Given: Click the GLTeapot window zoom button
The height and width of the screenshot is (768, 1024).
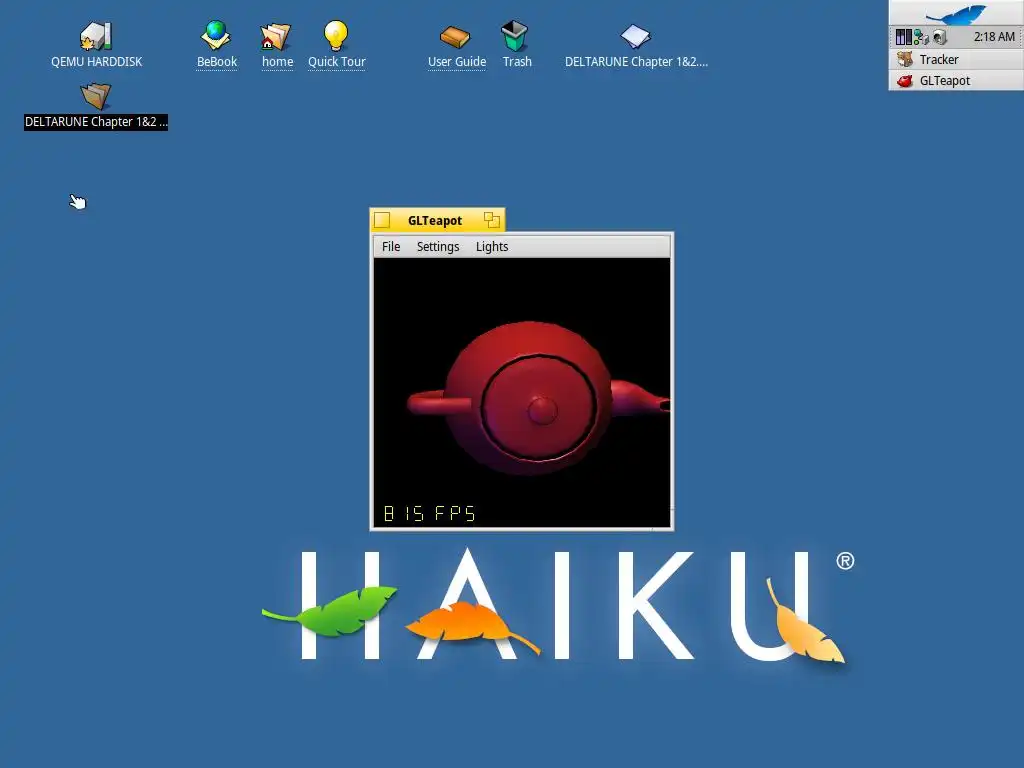Looking at the screenshot, I should pyautogui.click(x=492, y=220).
